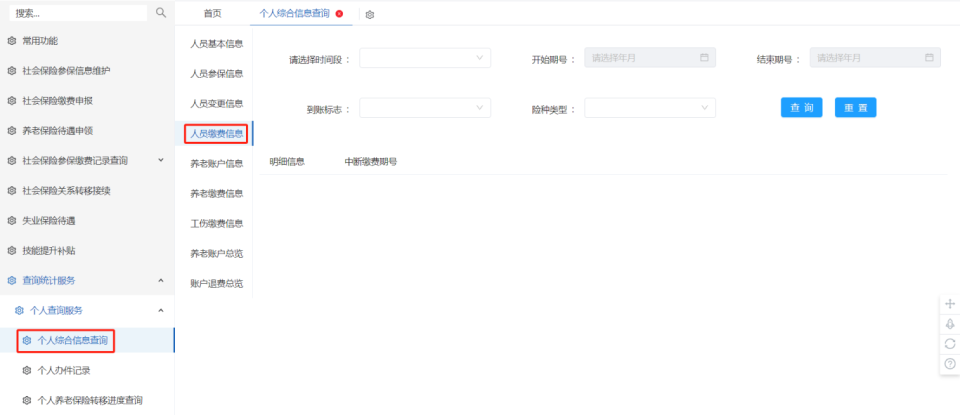The height and width of the screenshot is (415, 960).
Task: Click the refresh icon on right toolbar
Action: click(x=950, y=344)
